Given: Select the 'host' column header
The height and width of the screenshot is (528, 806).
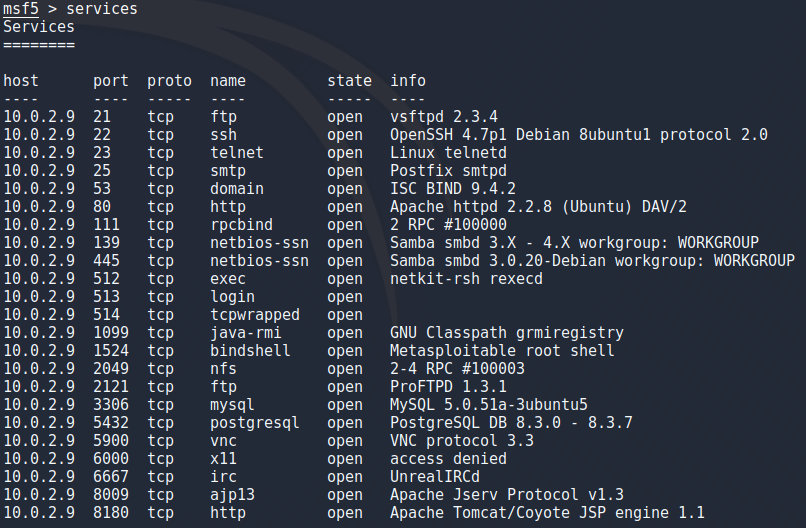Looking at the screenshot, I should 21,81.
